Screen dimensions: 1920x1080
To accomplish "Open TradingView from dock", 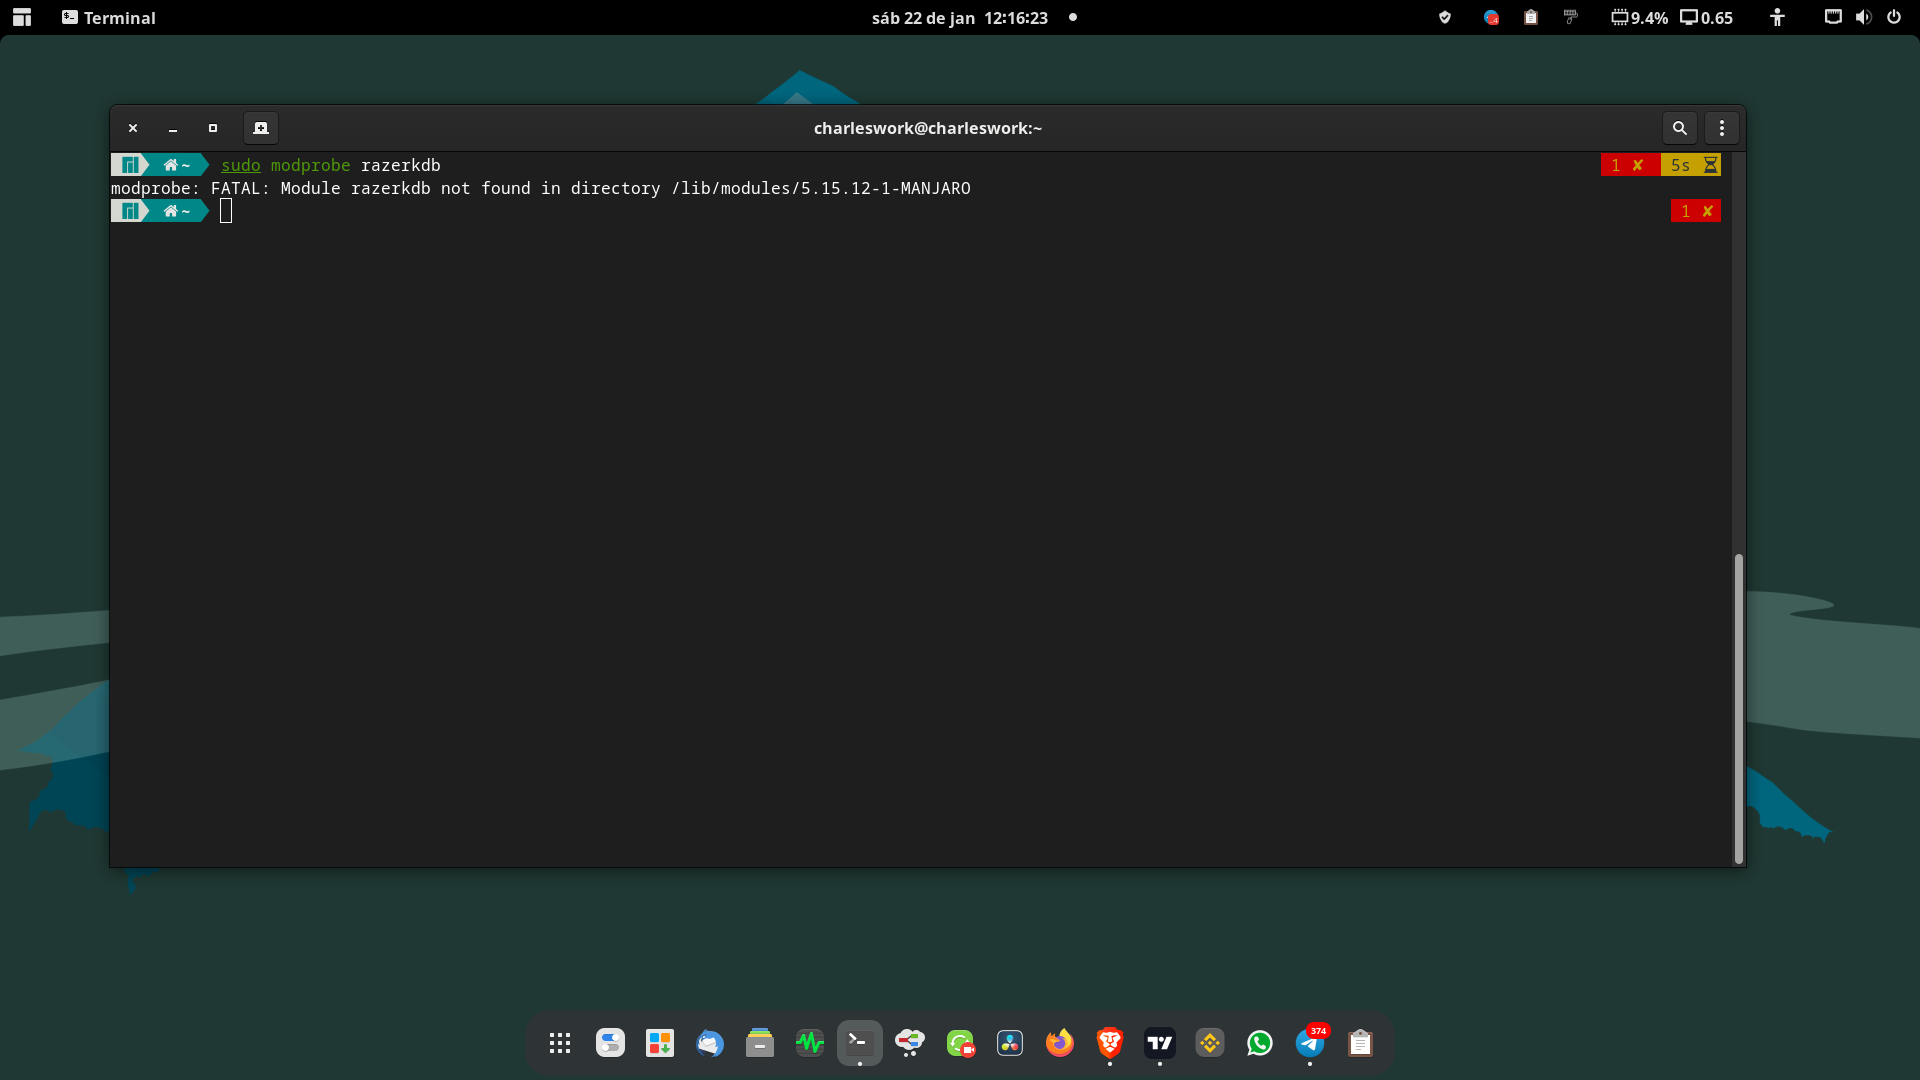I will [1160, 1043].
